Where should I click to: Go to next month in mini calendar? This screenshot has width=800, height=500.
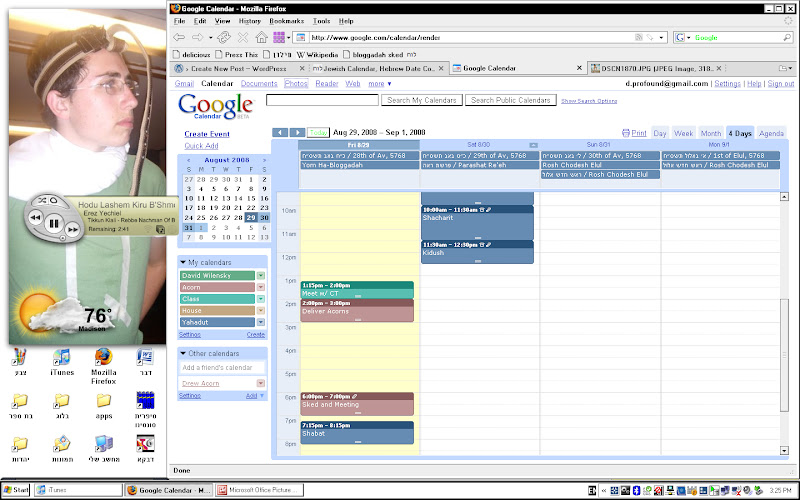point(264,160)
